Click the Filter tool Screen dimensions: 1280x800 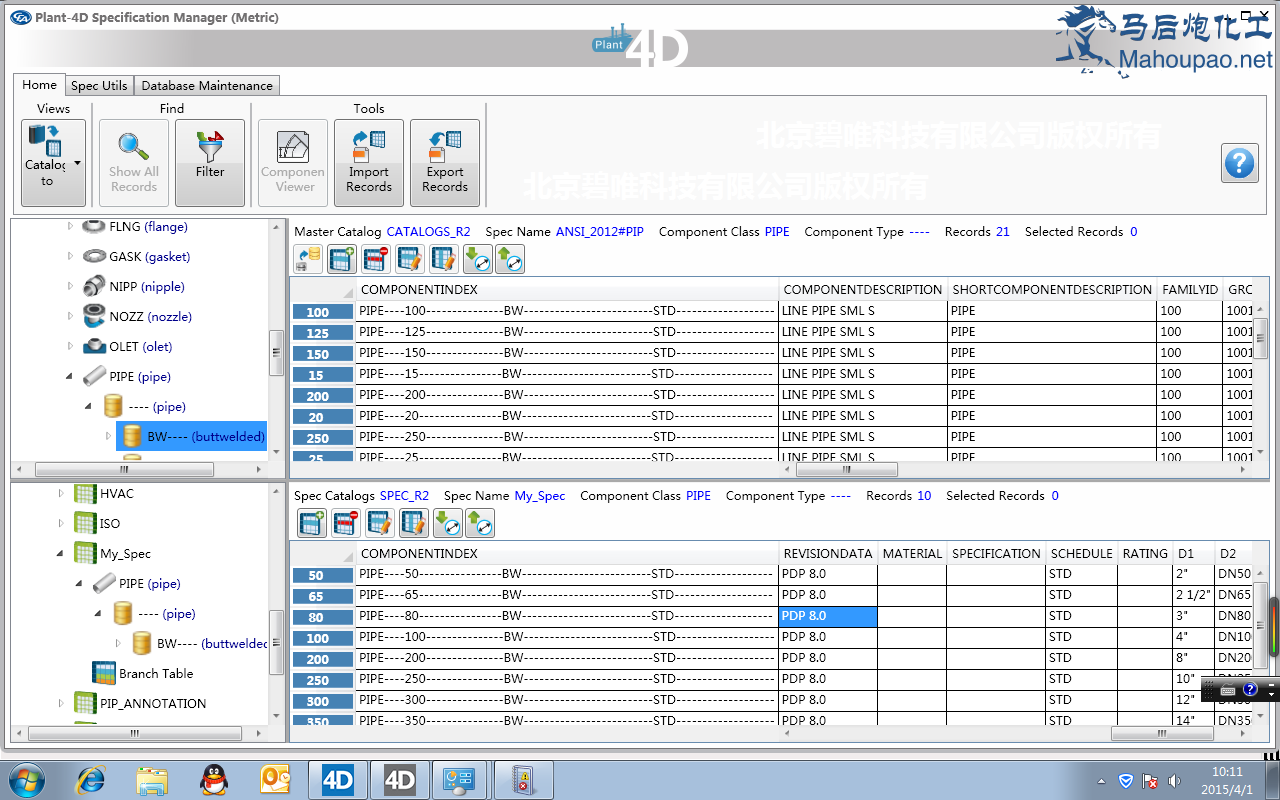(210, 162)
